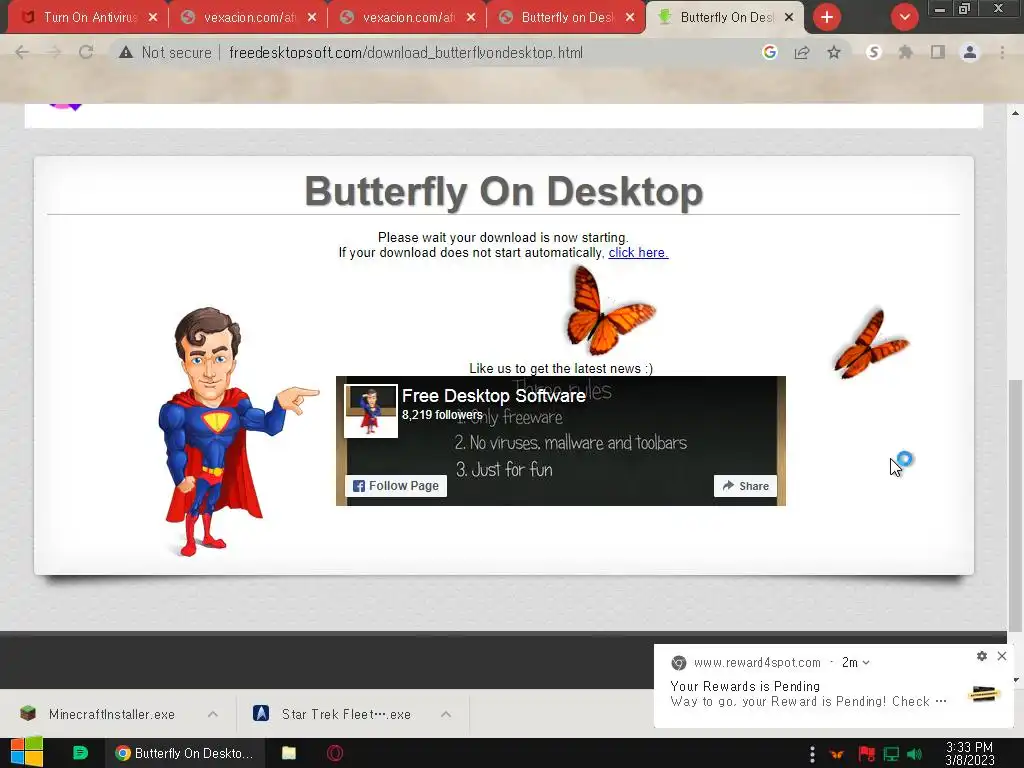Open the green app icon on taskbar
1024x768 pixels.
click(x=80, y=753)
